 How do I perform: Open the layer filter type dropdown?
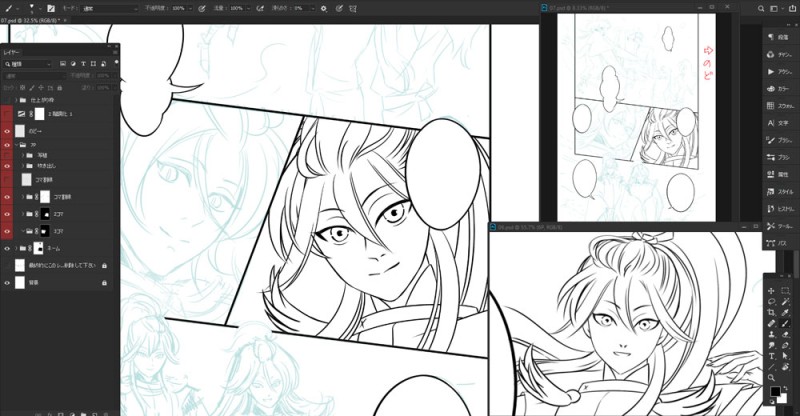point(28,64)
